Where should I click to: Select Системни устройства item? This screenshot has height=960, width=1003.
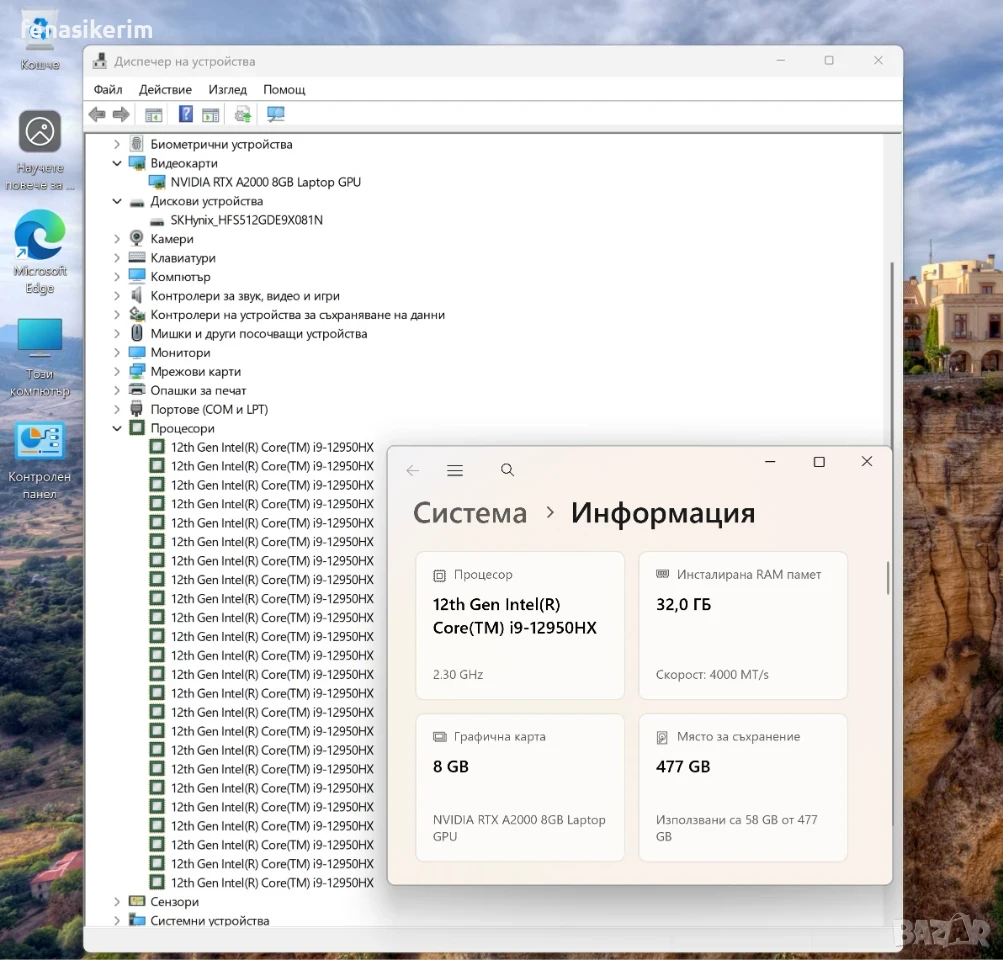pos(209,921)
